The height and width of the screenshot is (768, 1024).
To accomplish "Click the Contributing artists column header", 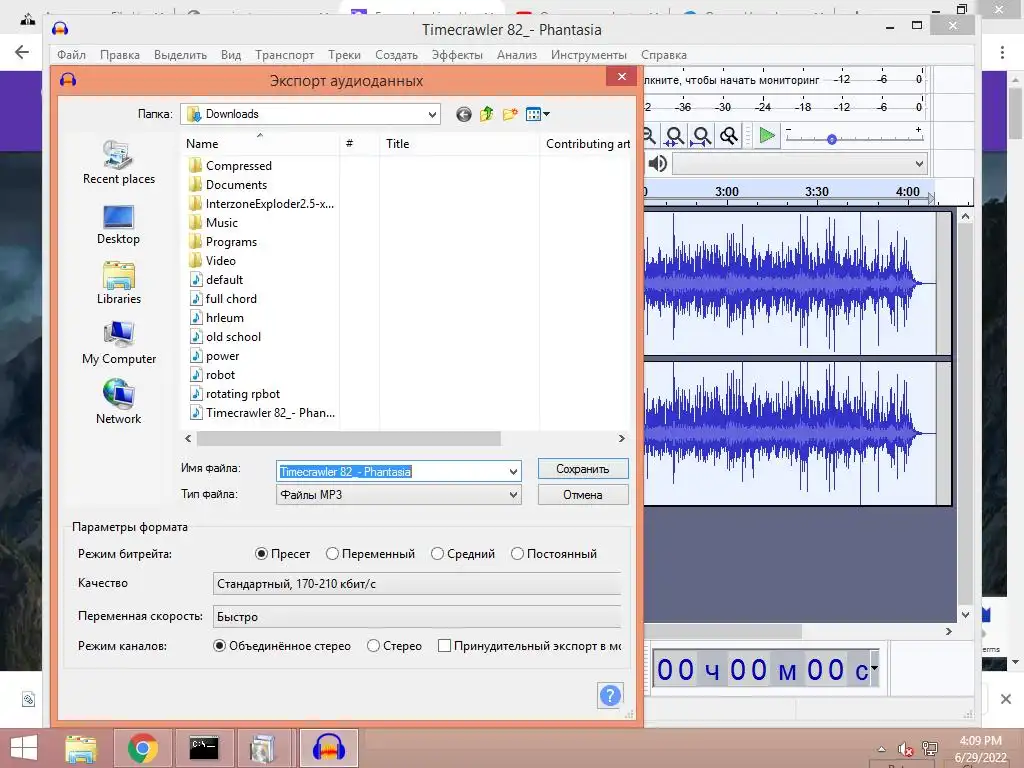I will click(x=586, y=144).
